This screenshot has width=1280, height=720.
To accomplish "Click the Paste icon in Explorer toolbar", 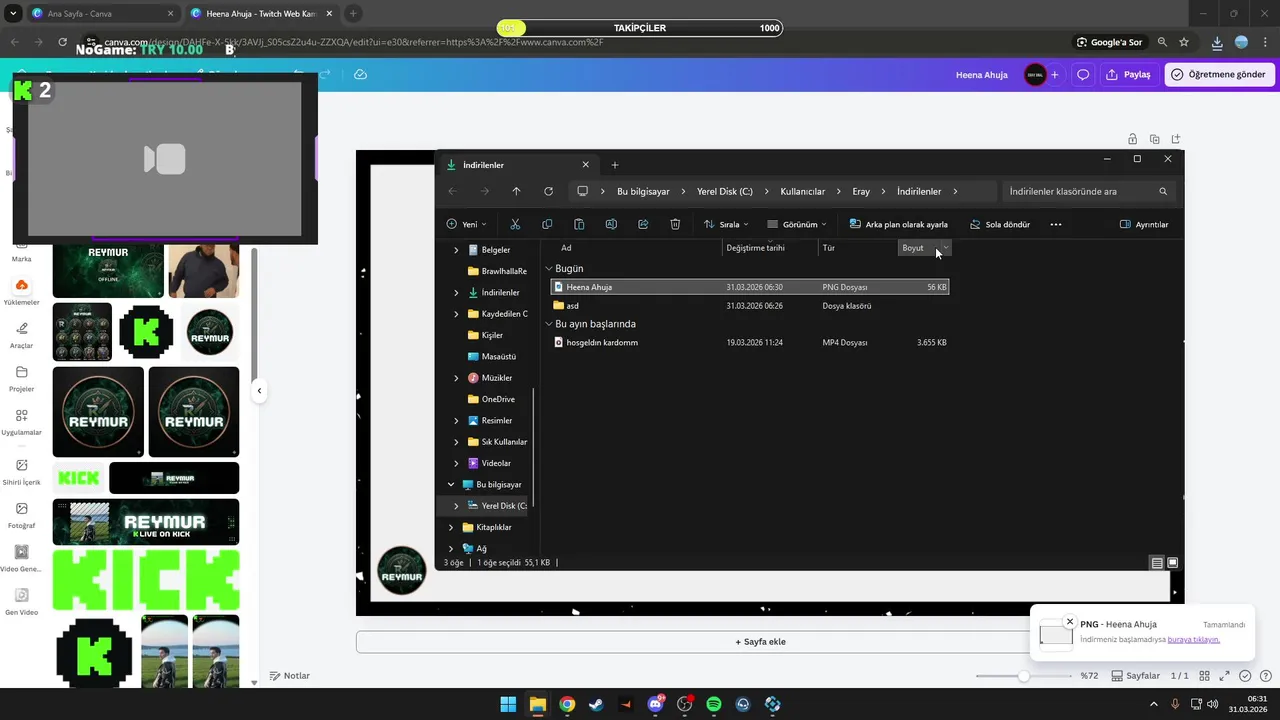I will [579, 224].
